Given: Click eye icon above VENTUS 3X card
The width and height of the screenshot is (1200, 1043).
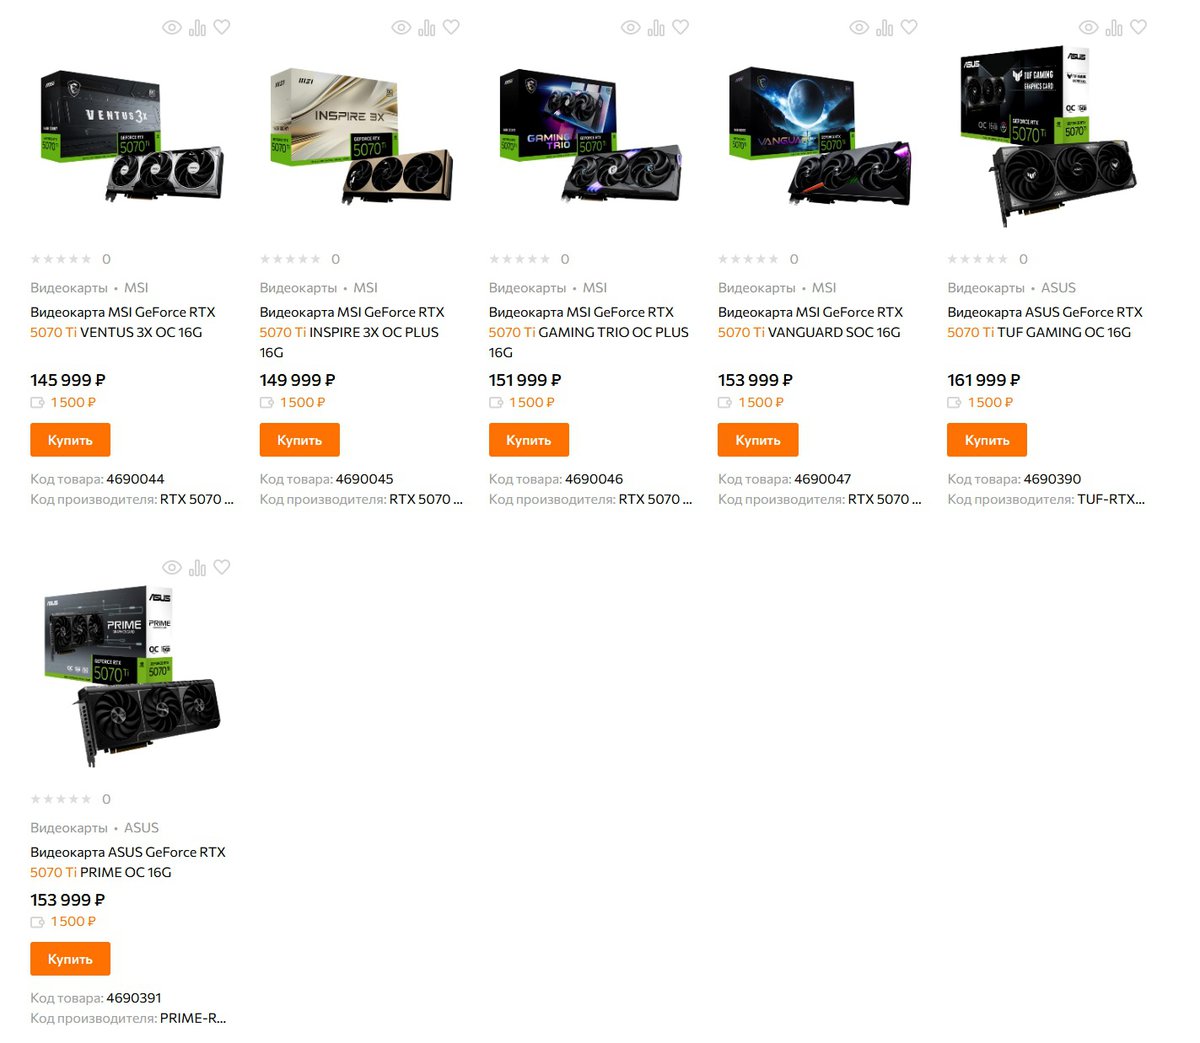Looking at the screenshot, I should click(172, 28).
